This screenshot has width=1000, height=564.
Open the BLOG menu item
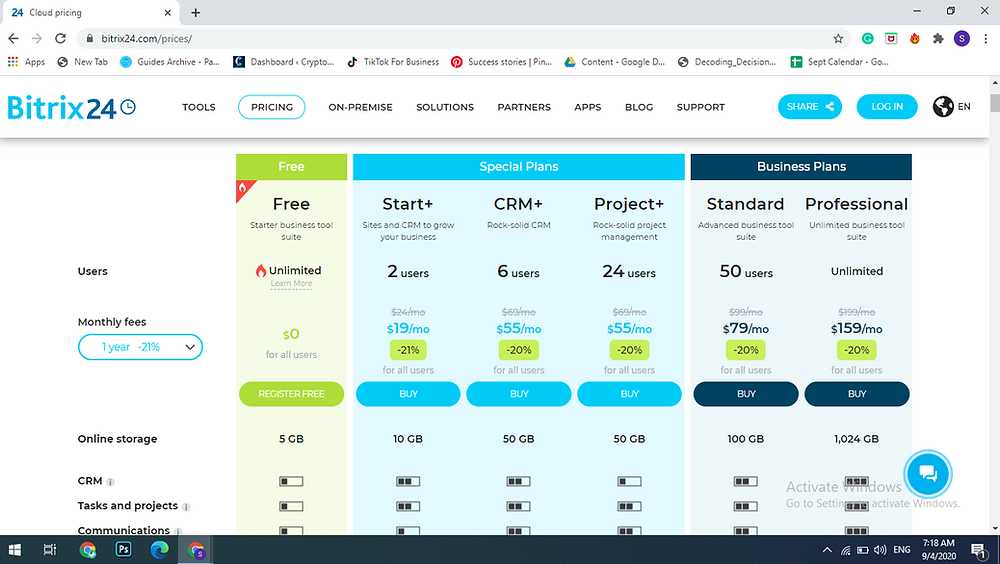tap(639, 107)
